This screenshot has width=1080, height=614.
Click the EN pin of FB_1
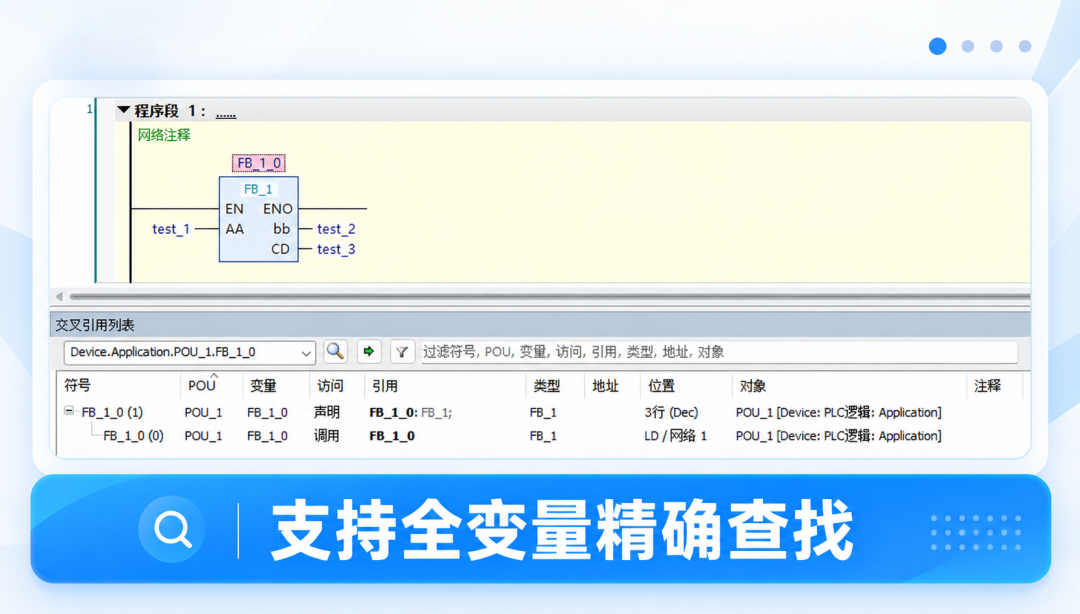click(234, 209)
